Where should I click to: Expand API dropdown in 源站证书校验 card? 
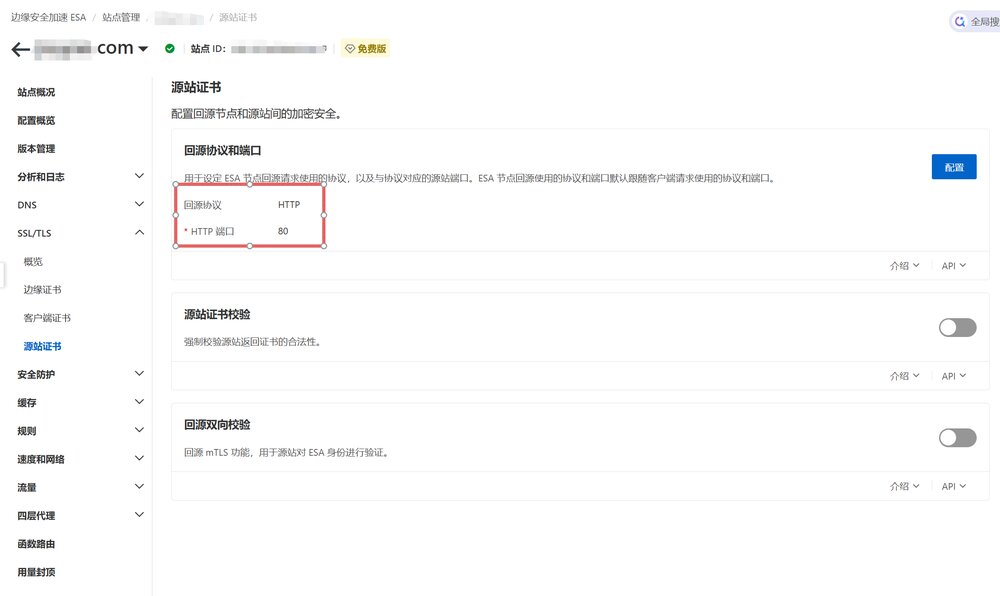[954, 376]
